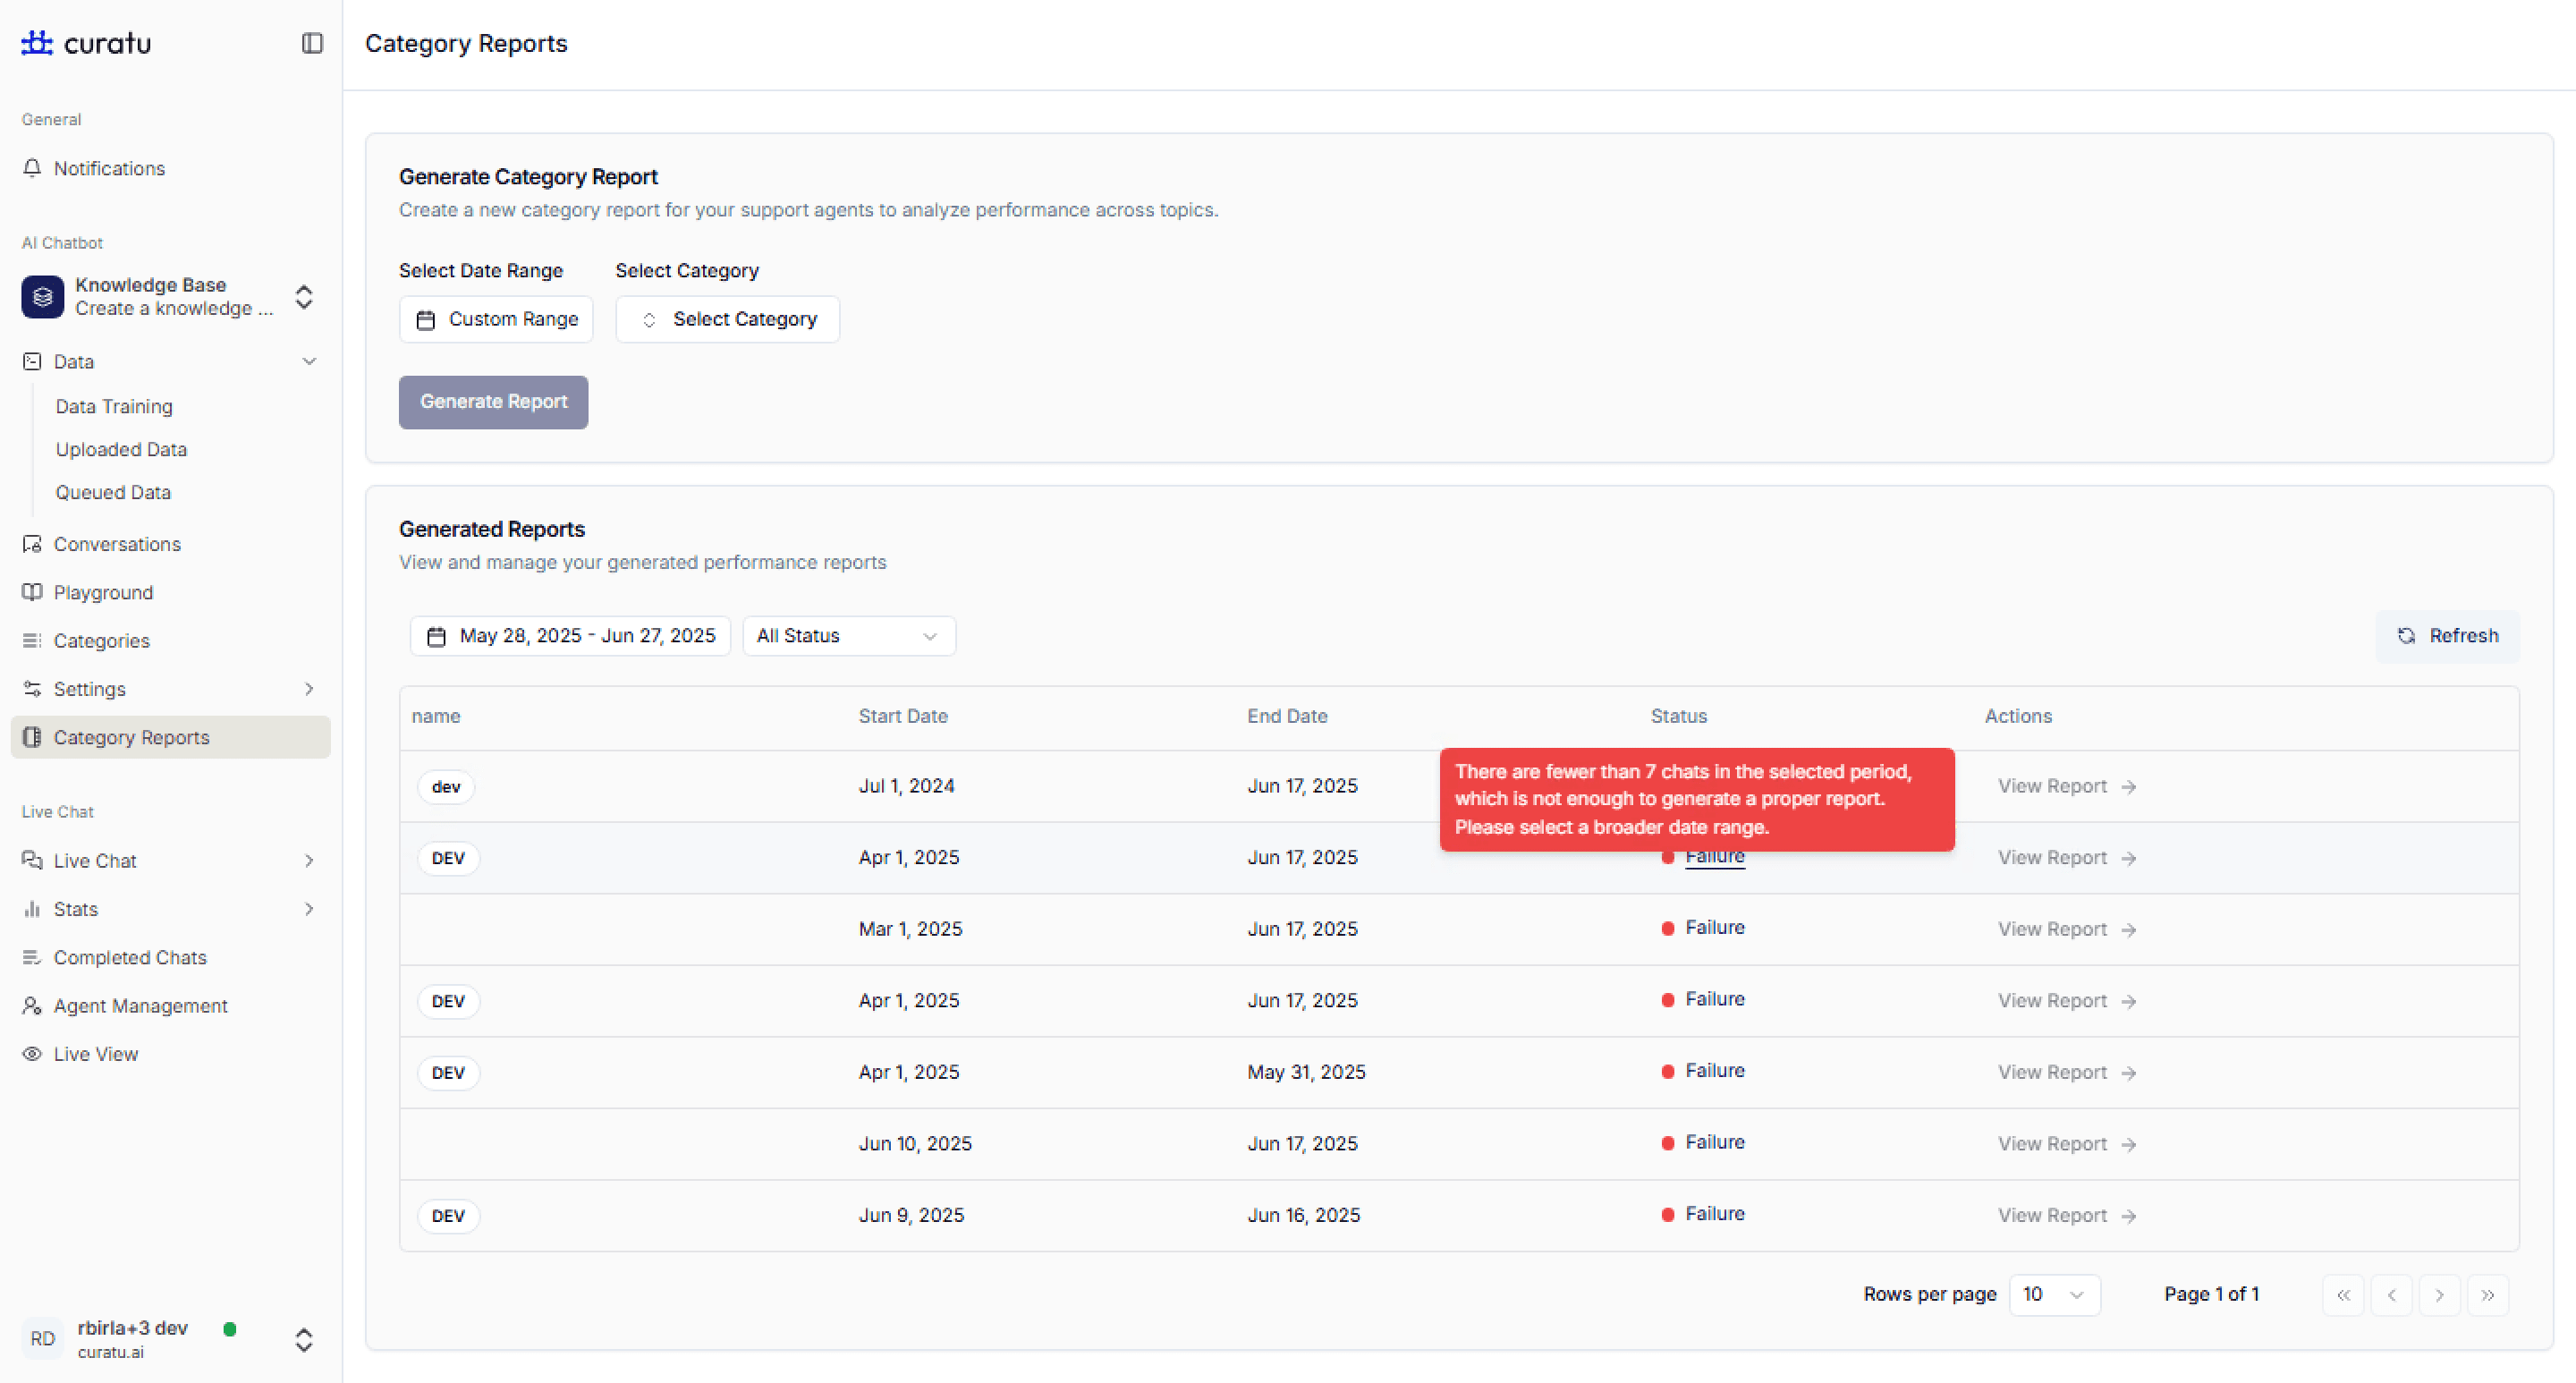Click the Live Chat bubbles icon
The height and width of the screenshot is (1383, 2576).
pyautogui.click(x=32, y=860)
